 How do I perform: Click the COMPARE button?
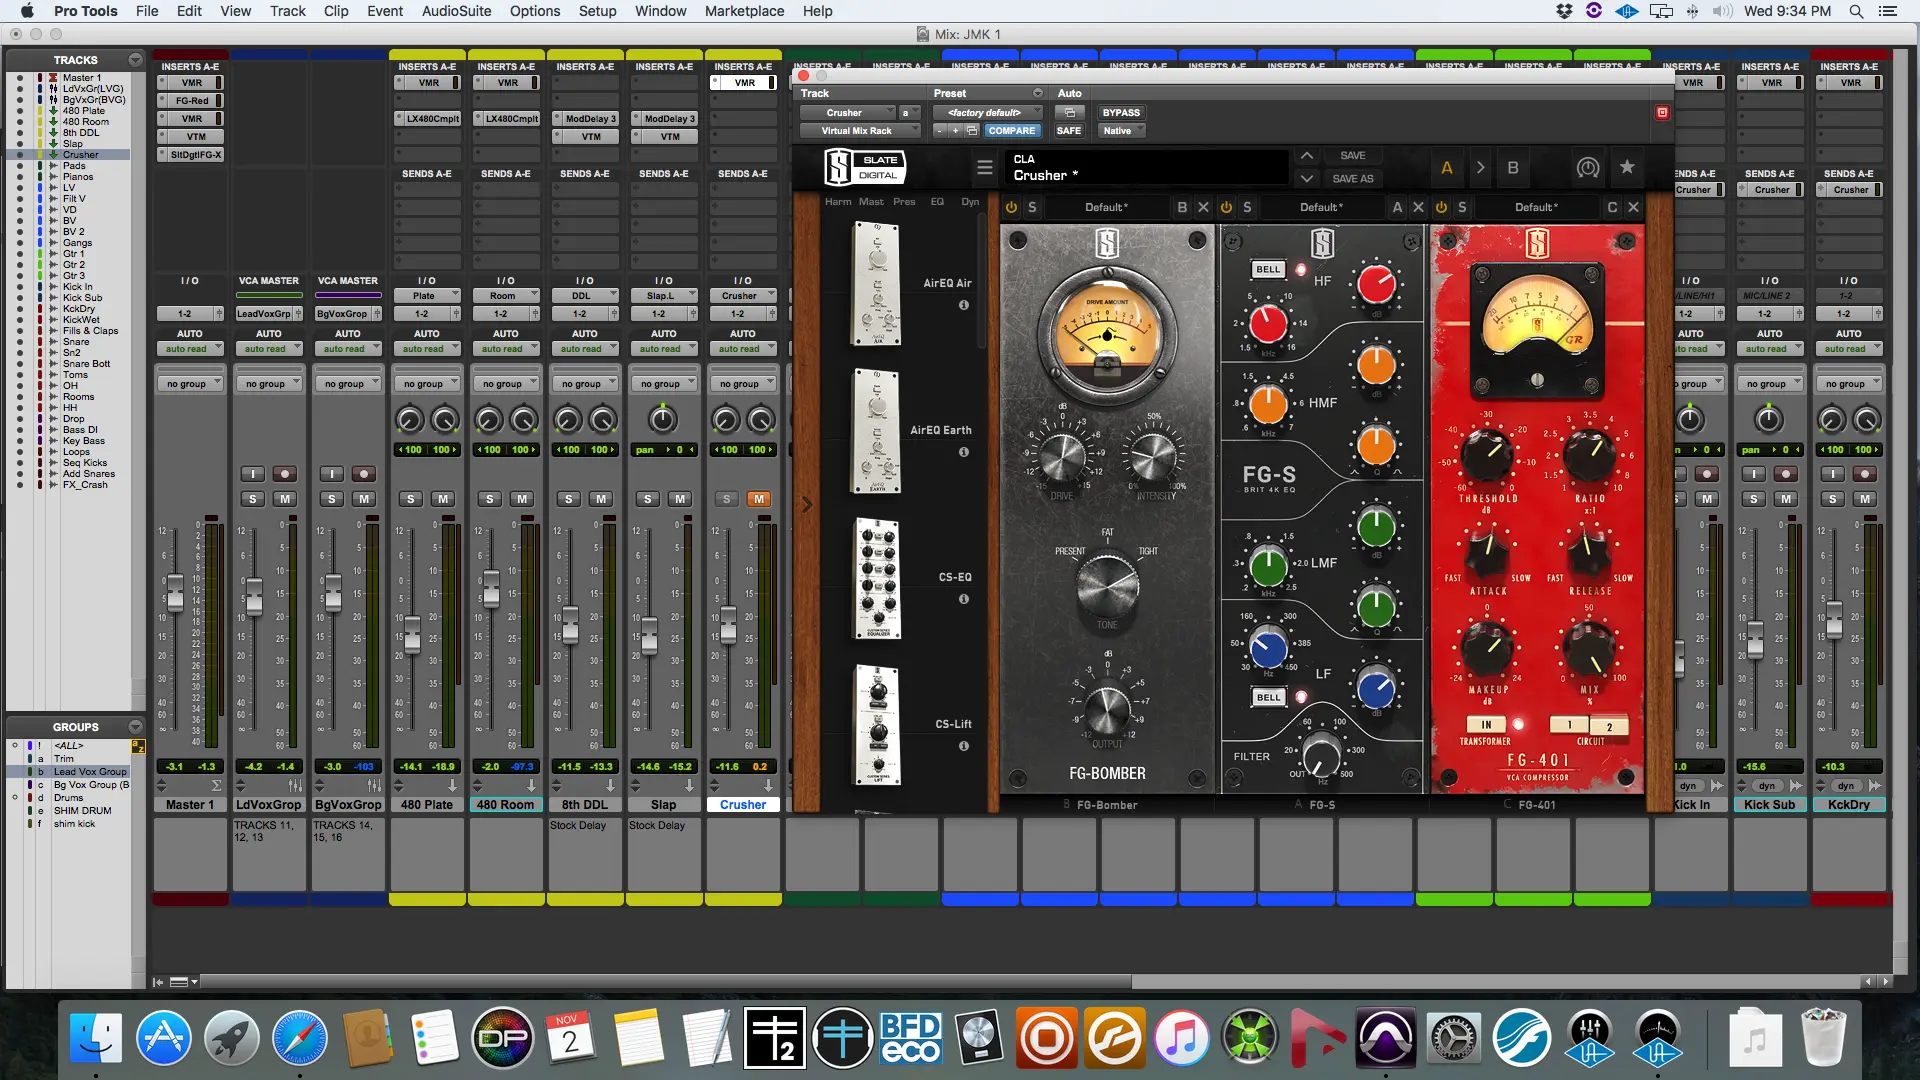click(x=1012, y=131)
